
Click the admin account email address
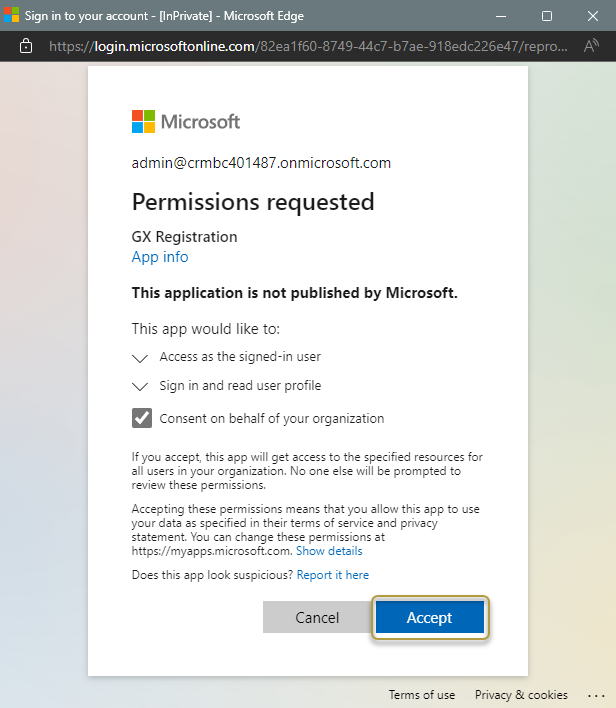[261, 163]
